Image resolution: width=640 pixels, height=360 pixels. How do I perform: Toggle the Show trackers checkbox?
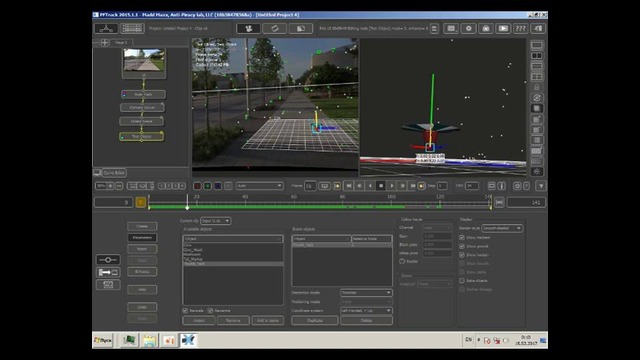462,238
